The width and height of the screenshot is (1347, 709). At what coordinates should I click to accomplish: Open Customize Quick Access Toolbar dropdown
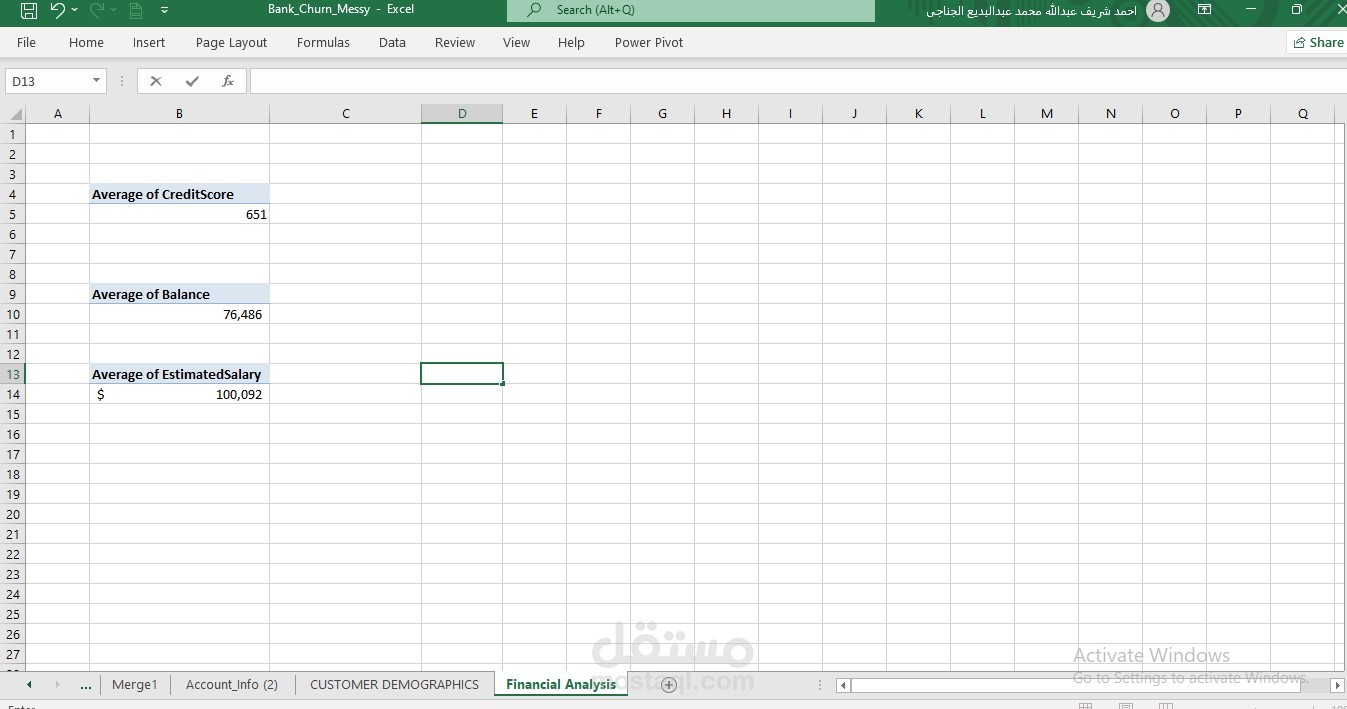[x=164, y=10]
